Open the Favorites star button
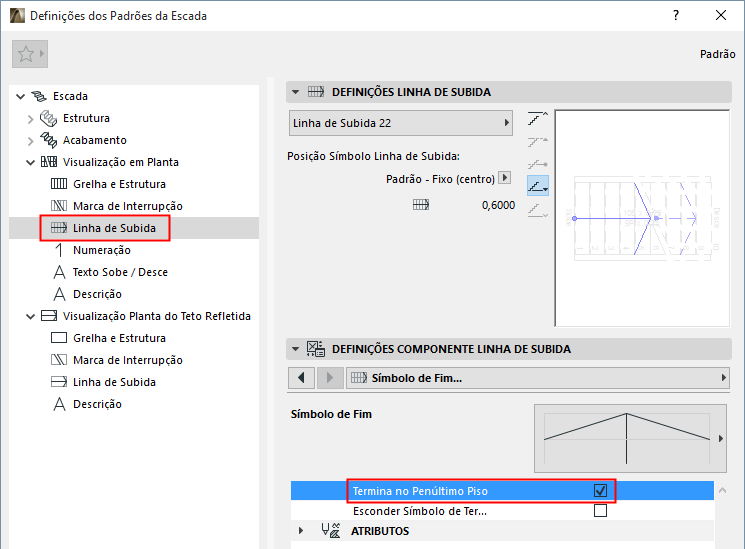This screenshot has width=745, height=549. 29,54
